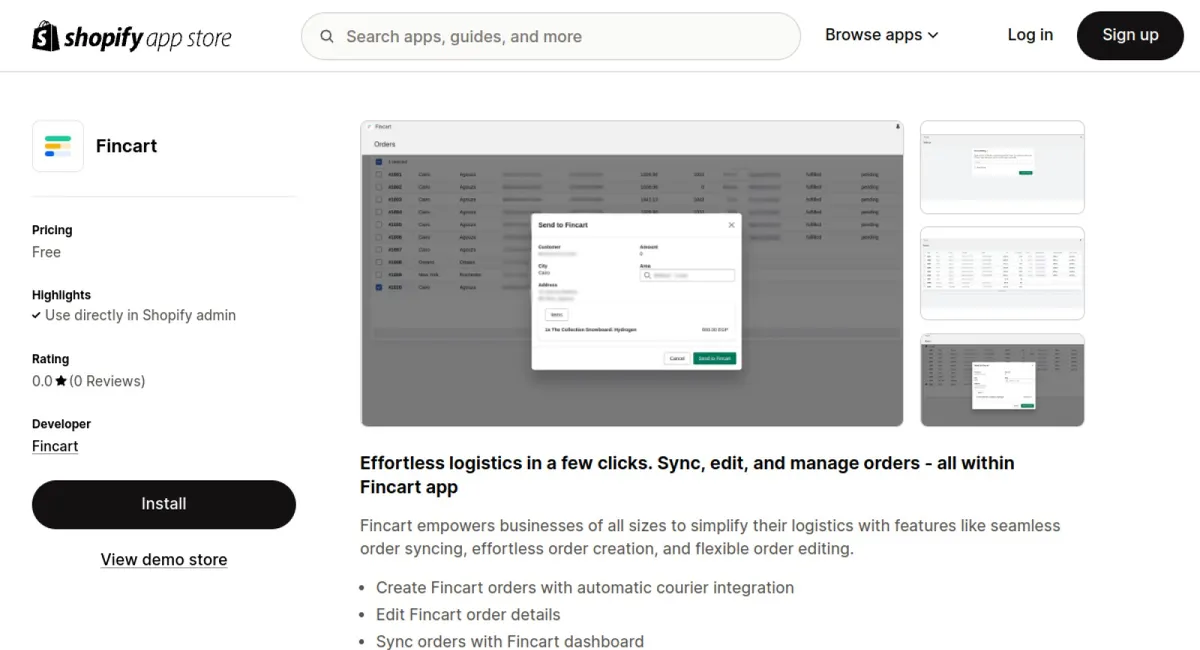Open the first small screenshot thumbnail
Viewport: 1200px width, 650px height.
point(1002,167)
